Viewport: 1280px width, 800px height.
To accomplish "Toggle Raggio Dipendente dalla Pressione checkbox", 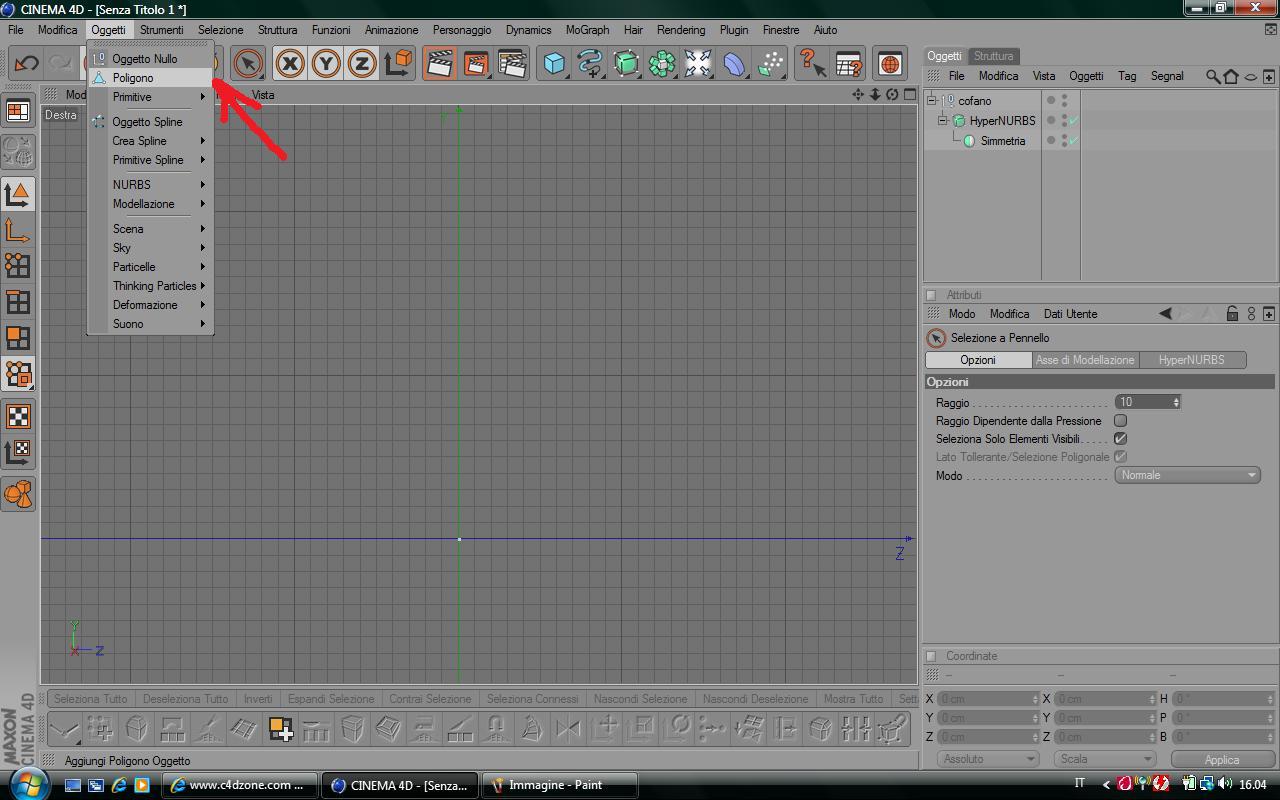I will click(1120, 421).
